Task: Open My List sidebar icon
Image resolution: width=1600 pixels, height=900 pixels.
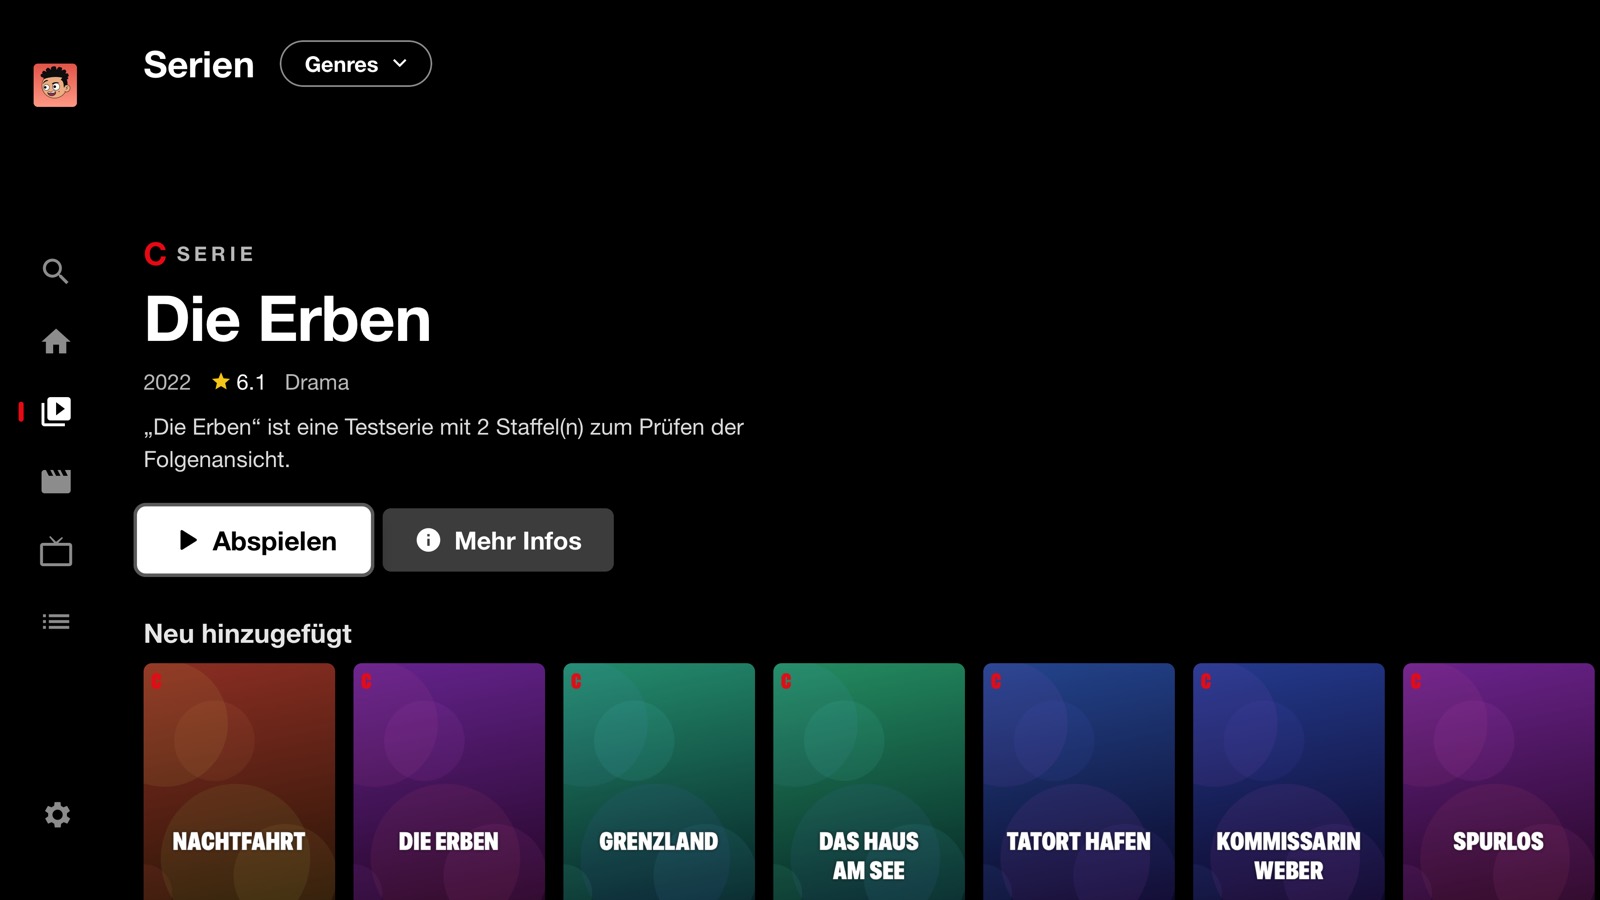Action: pyautogui.click(x=56, y=622)
